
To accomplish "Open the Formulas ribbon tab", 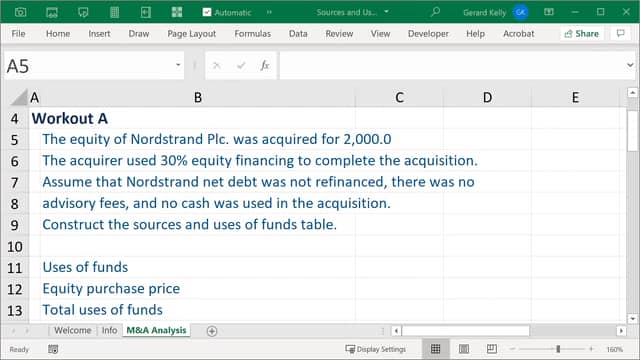I will coord(252,33).
